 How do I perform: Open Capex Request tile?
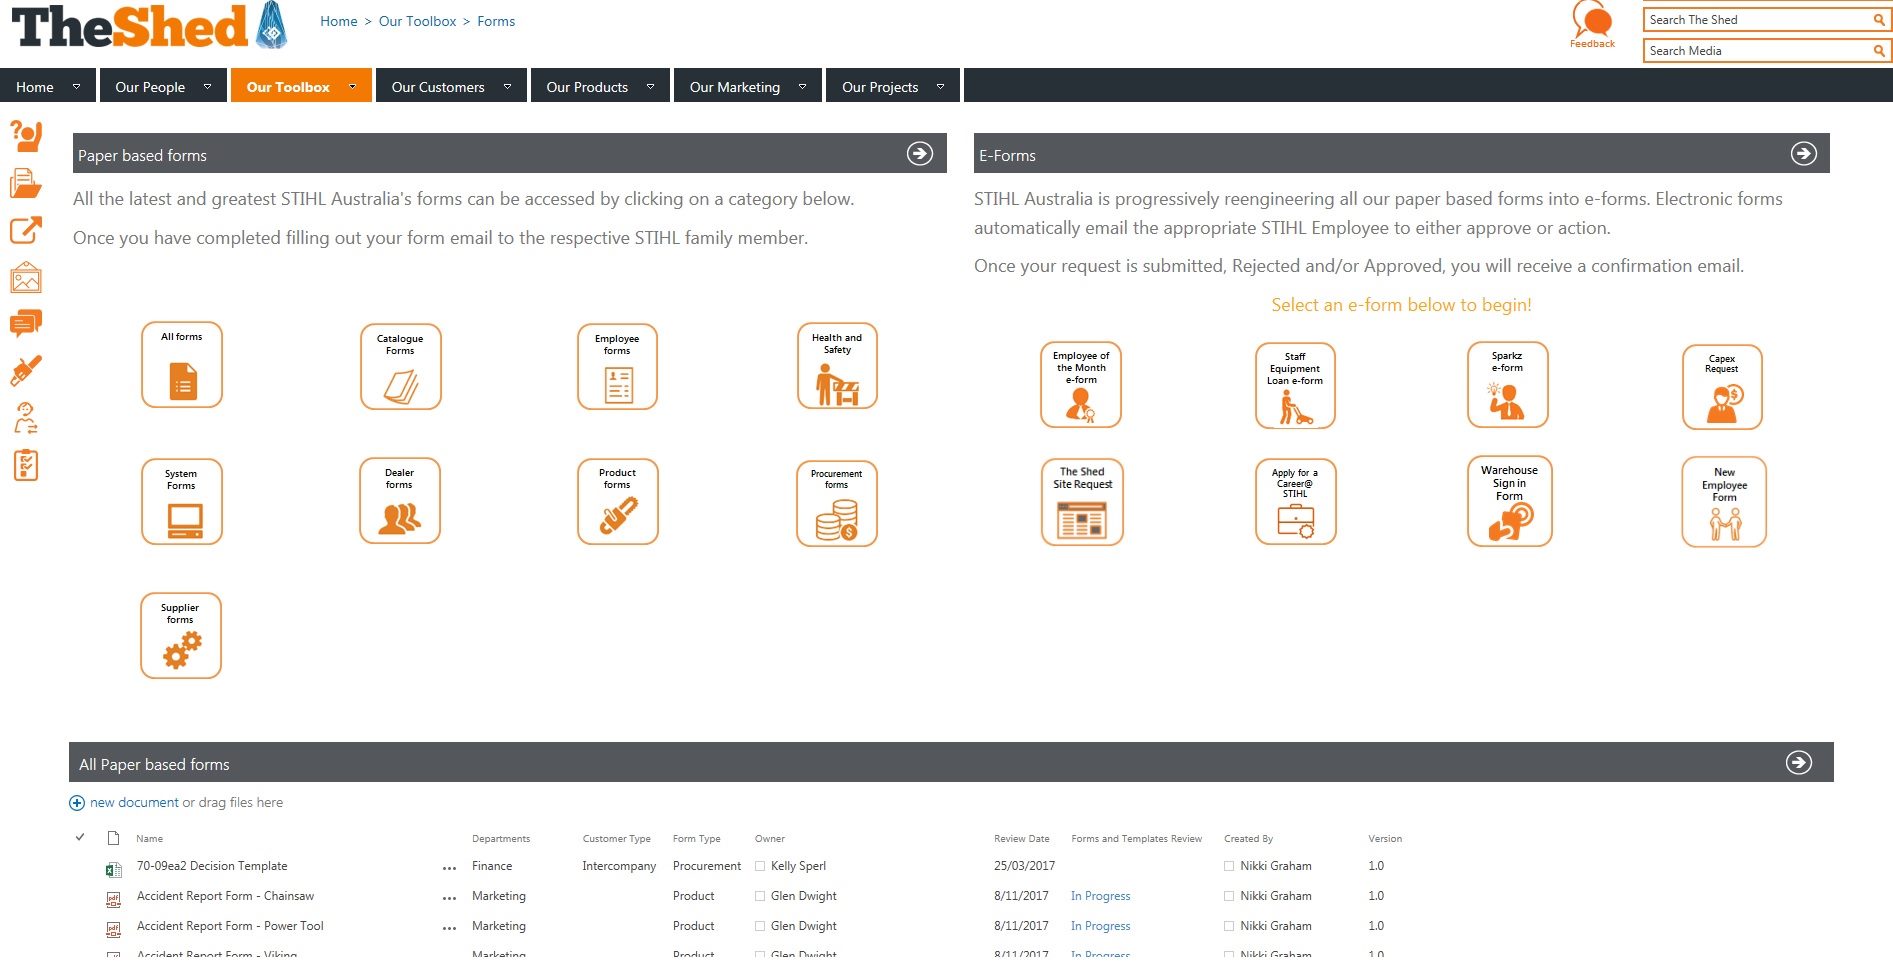1722,387
